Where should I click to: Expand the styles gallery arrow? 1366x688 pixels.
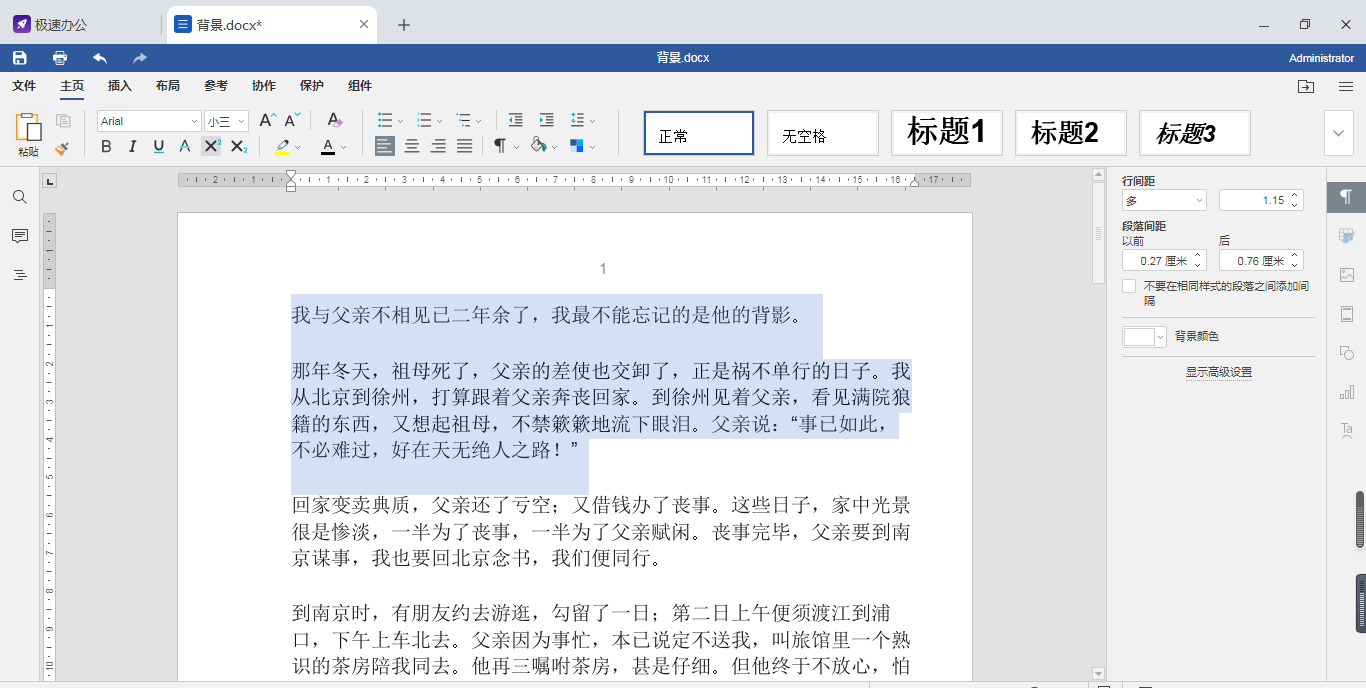click(x=1339, y=133)
